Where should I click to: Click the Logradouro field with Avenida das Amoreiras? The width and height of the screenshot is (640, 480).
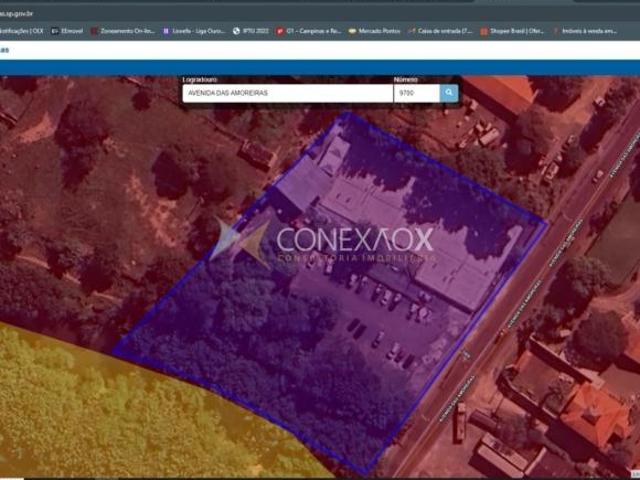(x=288, y=93)
